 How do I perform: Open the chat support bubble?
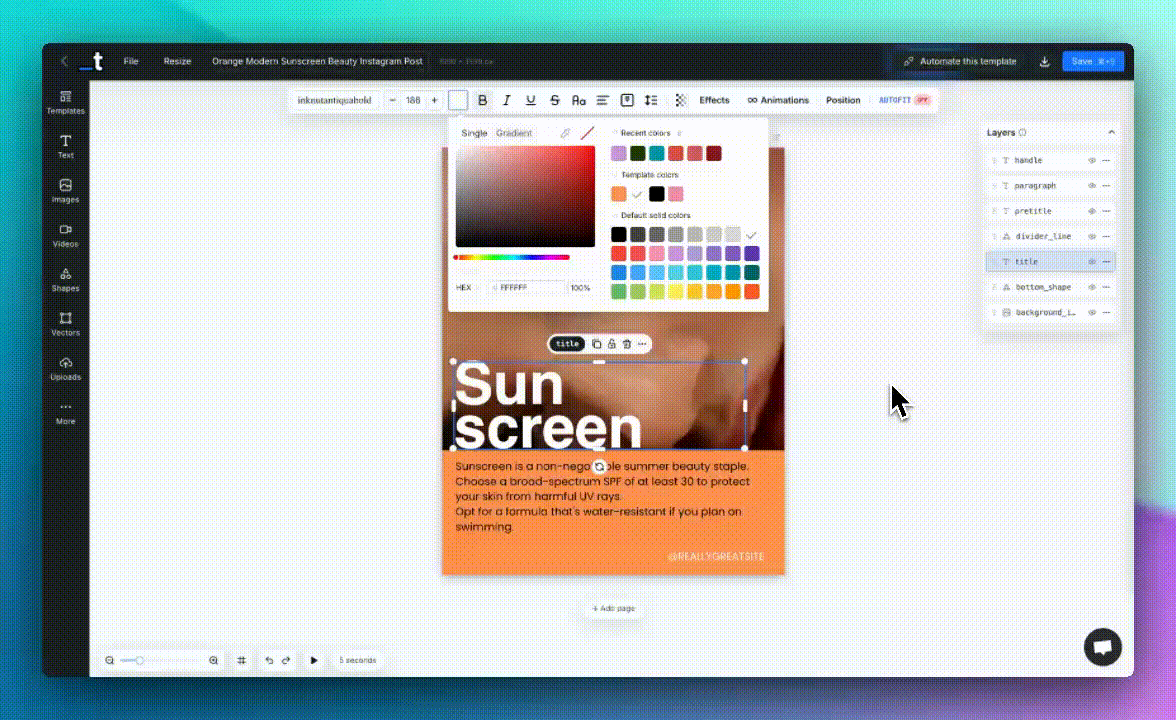tap(1103, 647)
